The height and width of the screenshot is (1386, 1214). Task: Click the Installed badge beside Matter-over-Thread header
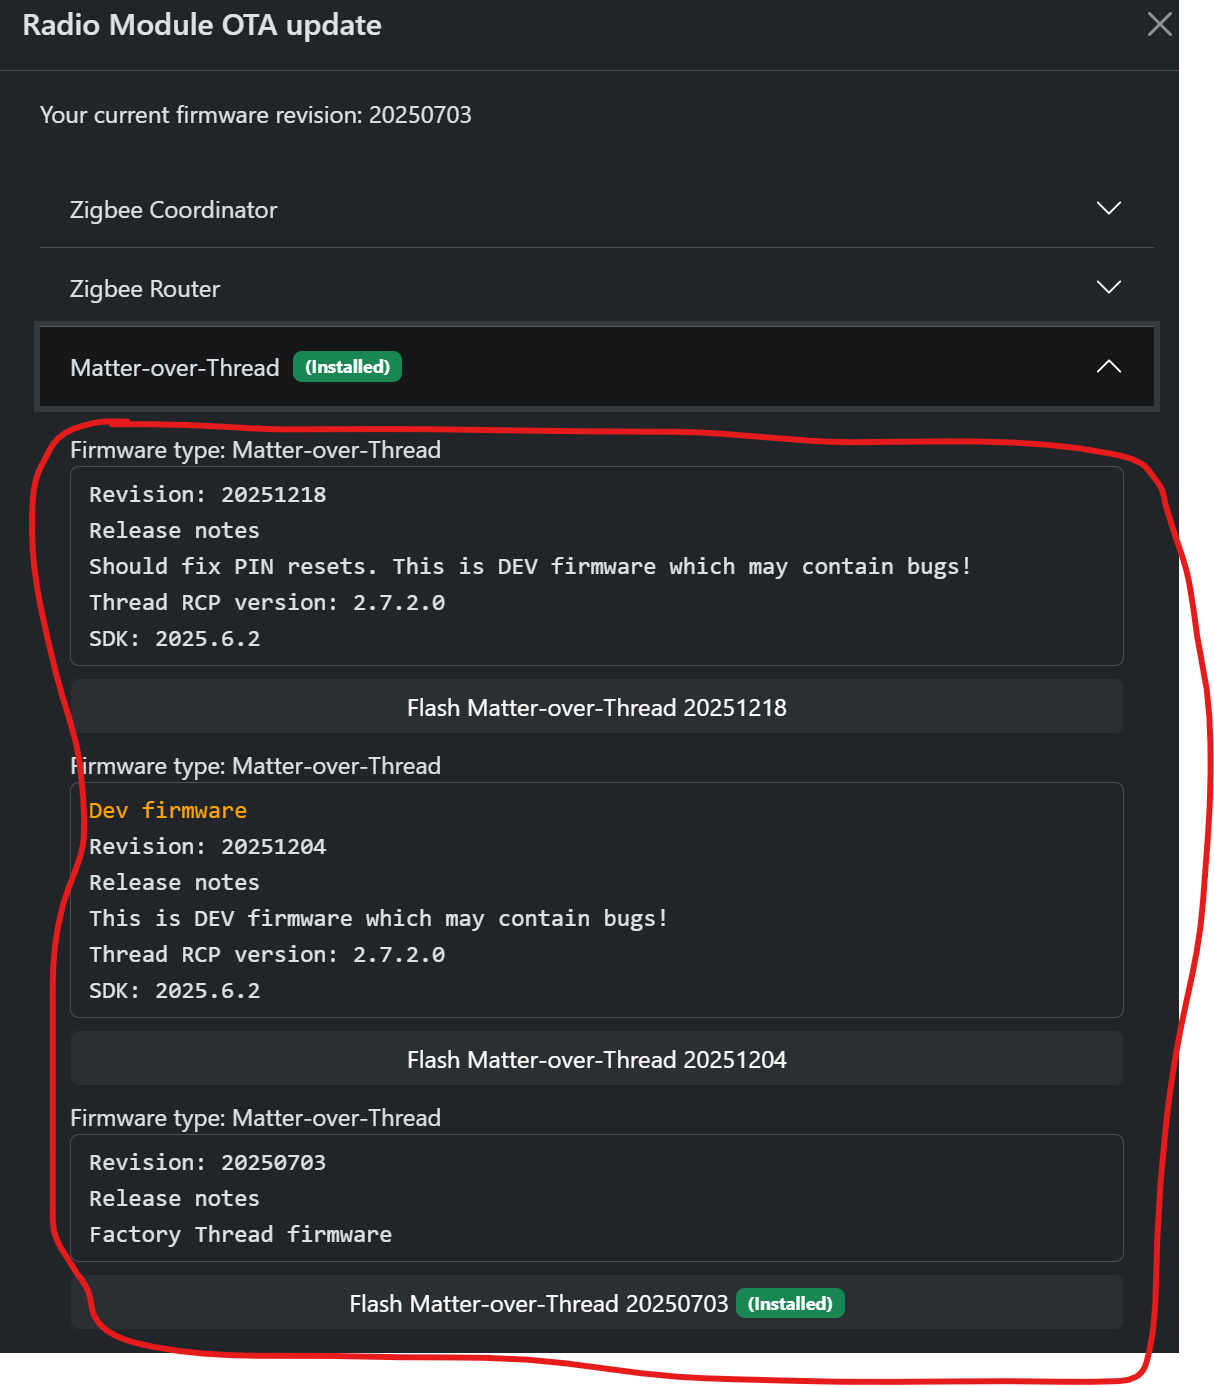pyautogui.click(x=347, y=367)
